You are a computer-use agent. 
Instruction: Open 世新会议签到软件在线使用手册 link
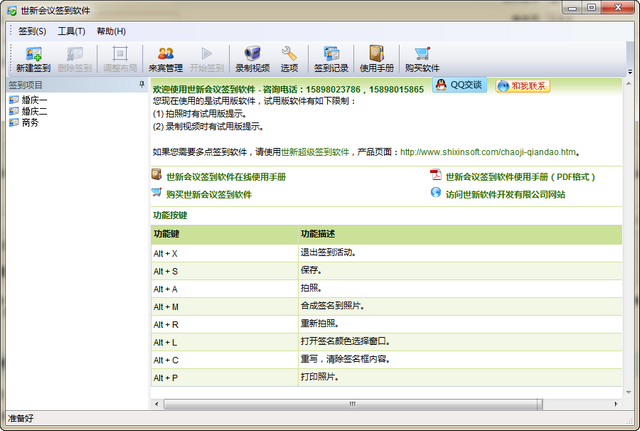[226, 177]
